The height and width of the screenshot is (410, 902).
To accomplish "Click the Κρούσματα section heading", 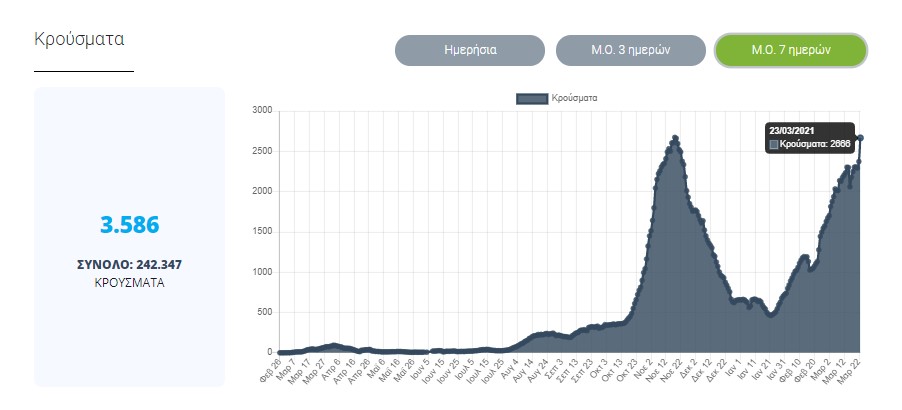I will tap(79, 40).
